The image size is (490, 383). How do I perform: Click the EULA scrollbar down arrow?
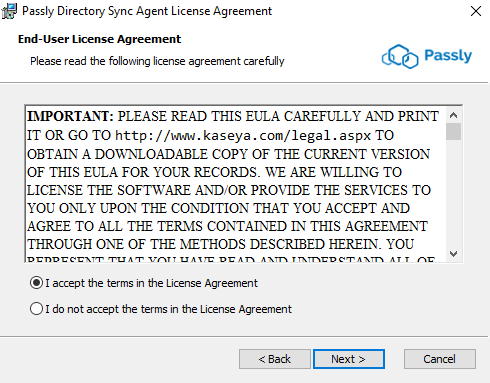453,254
